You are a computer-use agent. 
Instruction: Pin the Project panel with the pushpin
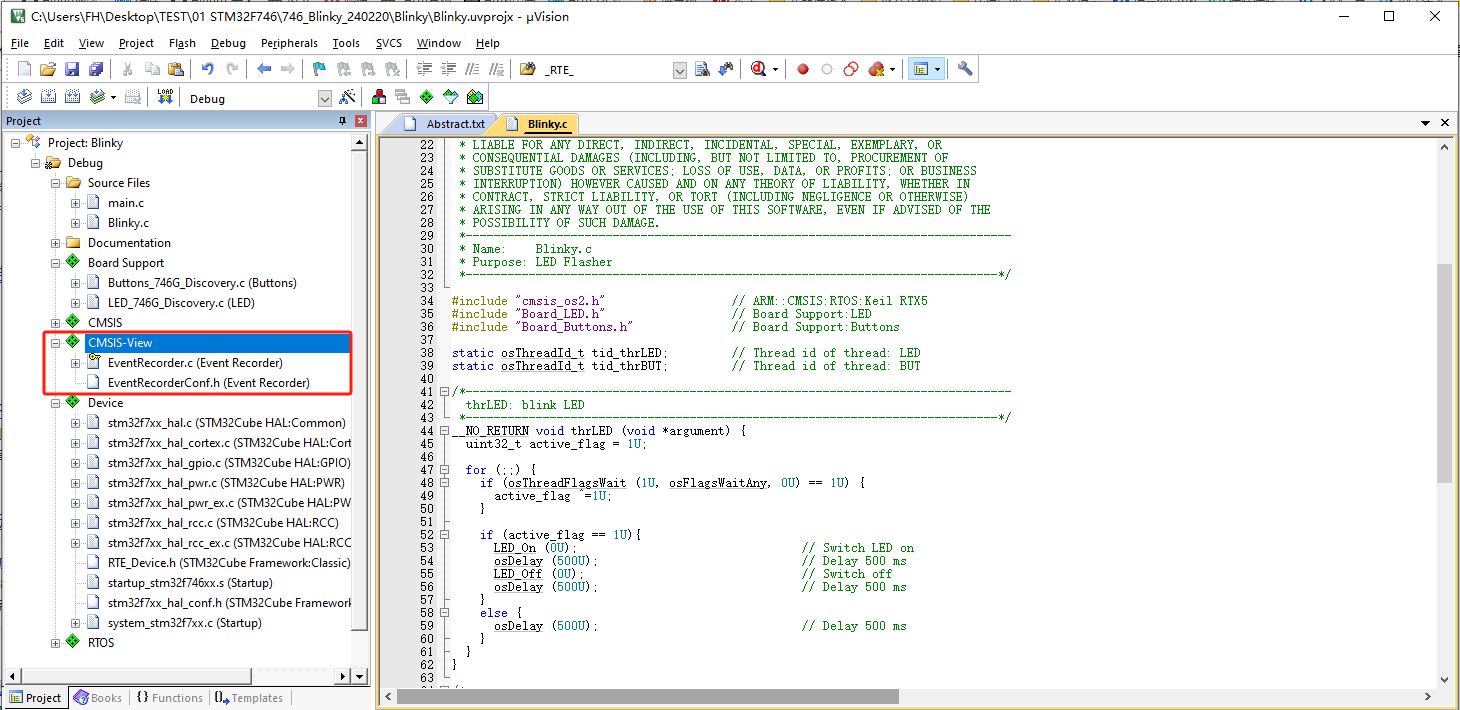point(342,121)
